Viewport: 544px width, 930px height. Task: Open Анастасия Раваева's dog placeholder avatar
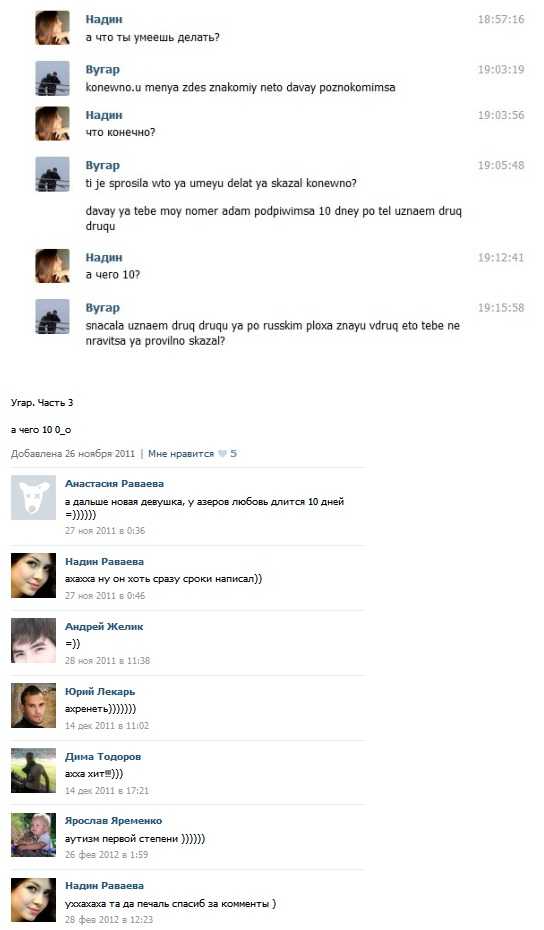coord(33,498)
